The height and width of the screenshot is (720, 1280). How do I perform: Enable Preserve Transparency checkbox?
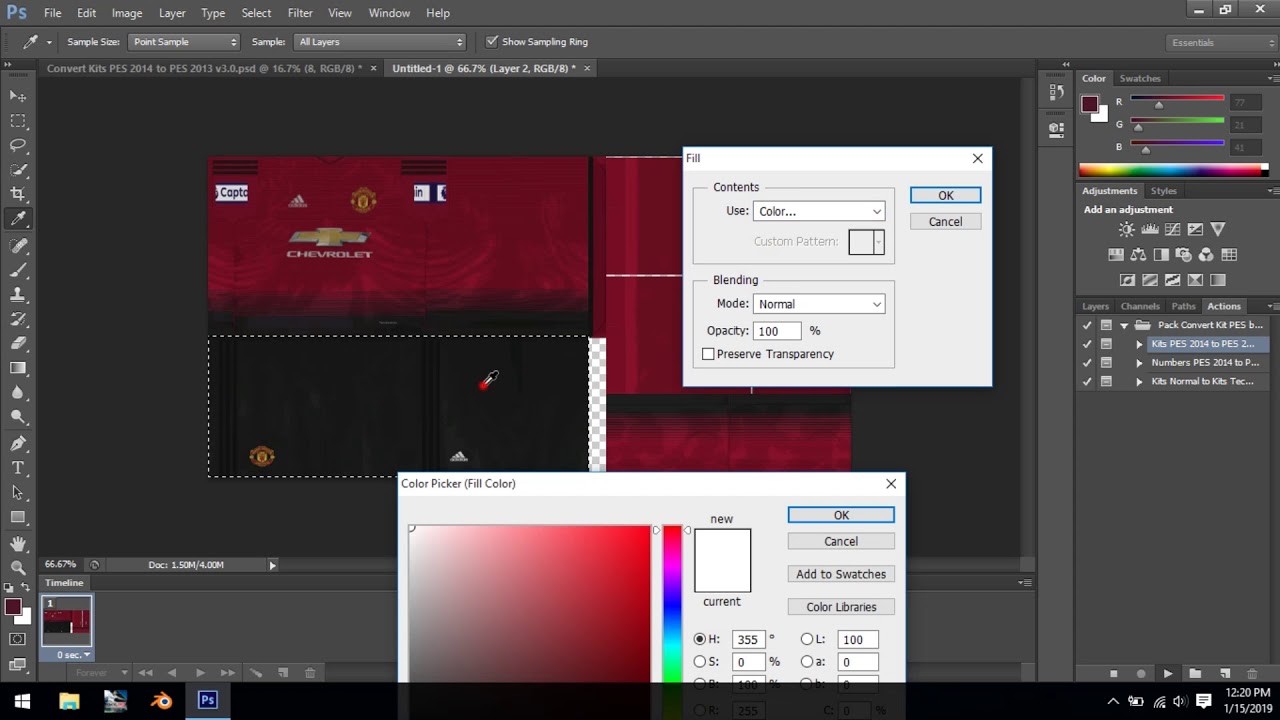708,354
